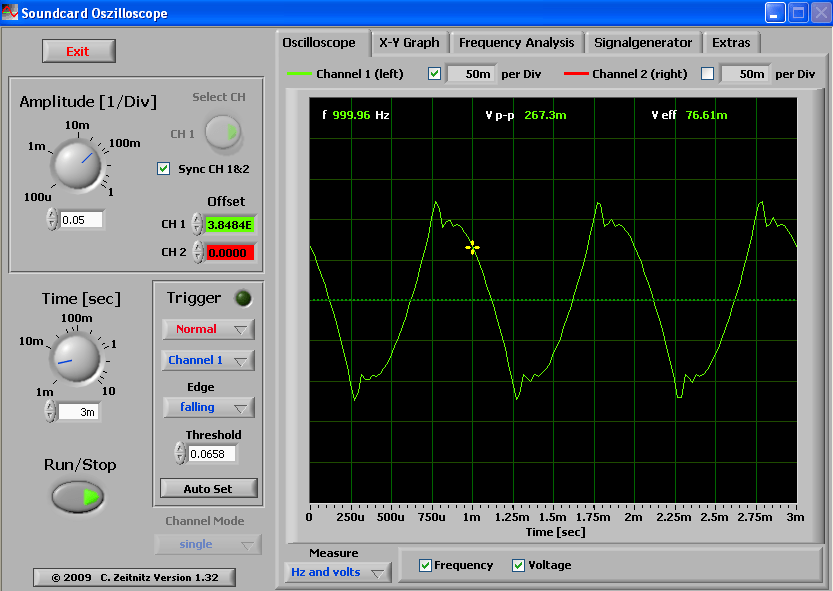The image size is (833, 591).
Task: Click the Amplitude rotary knob
Action: point(79,164)
